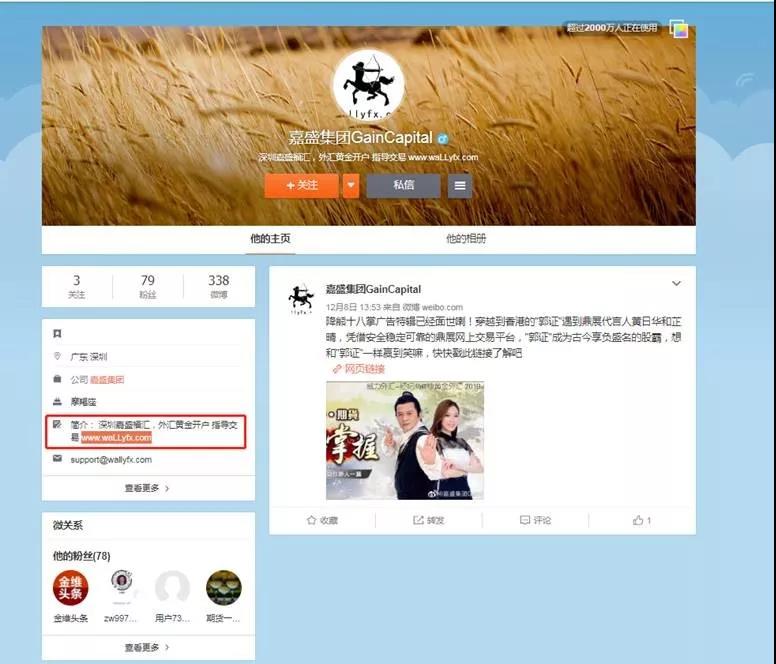Expand the chevron menu on the post
776x664 pixels.
coord(676,284)
